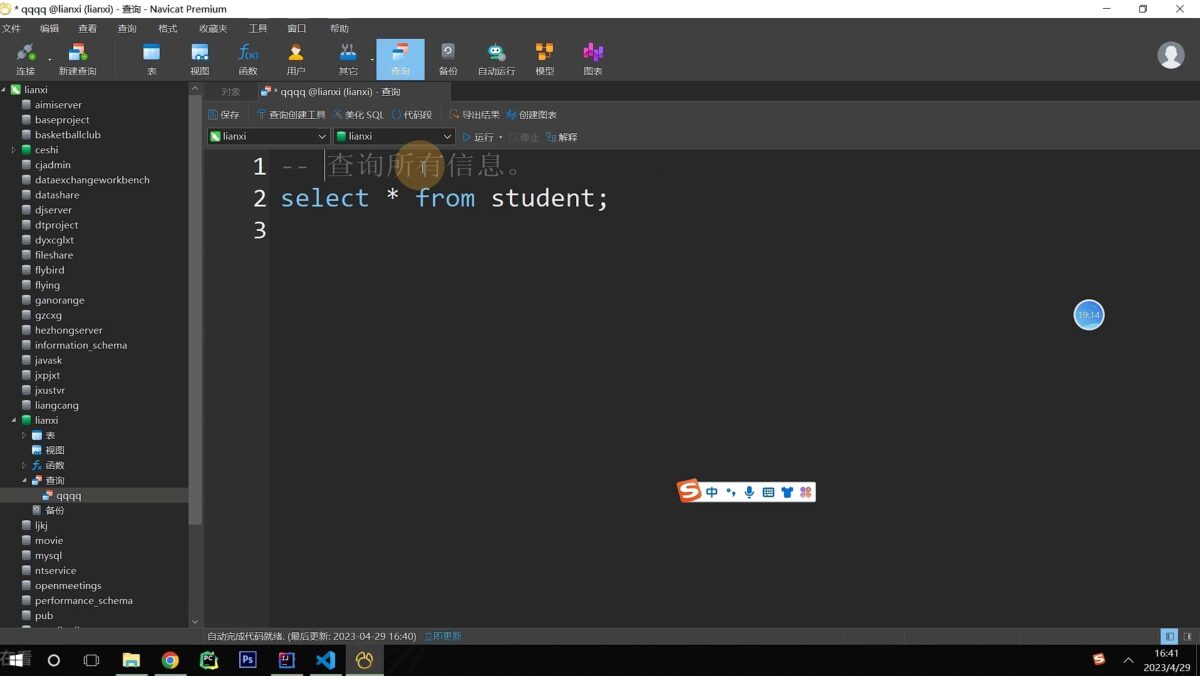The image size is (1200, 676).
Task: Open 查询创建工具 (Query Builder)
Action: point(291,115)
